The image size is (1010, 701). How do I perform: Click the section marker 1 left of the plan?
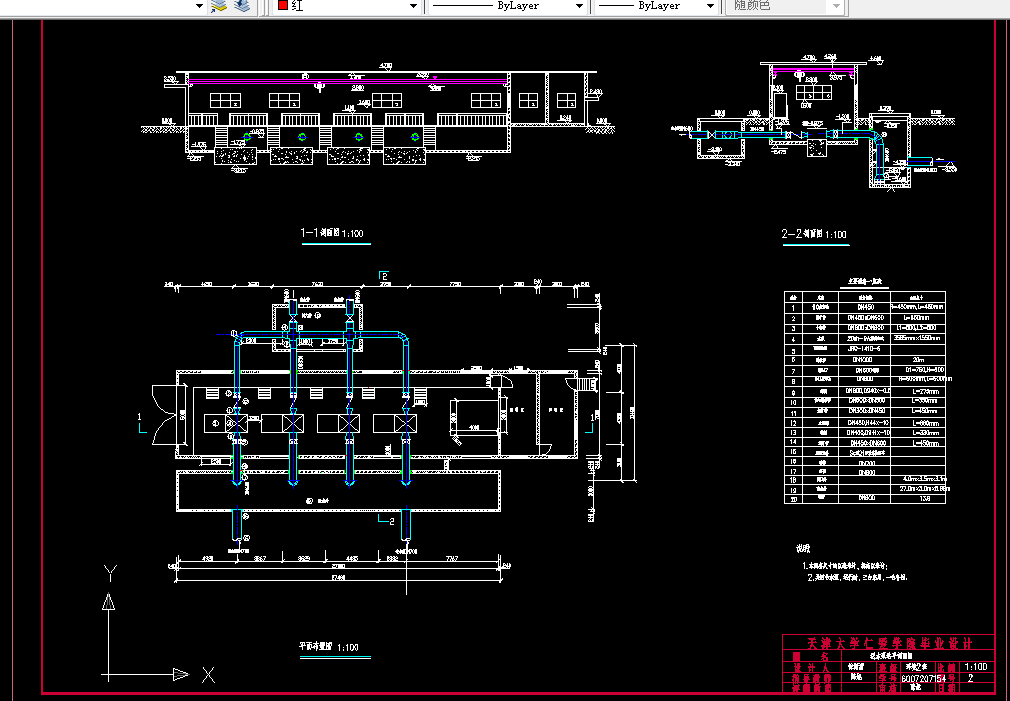click(140, 417)
